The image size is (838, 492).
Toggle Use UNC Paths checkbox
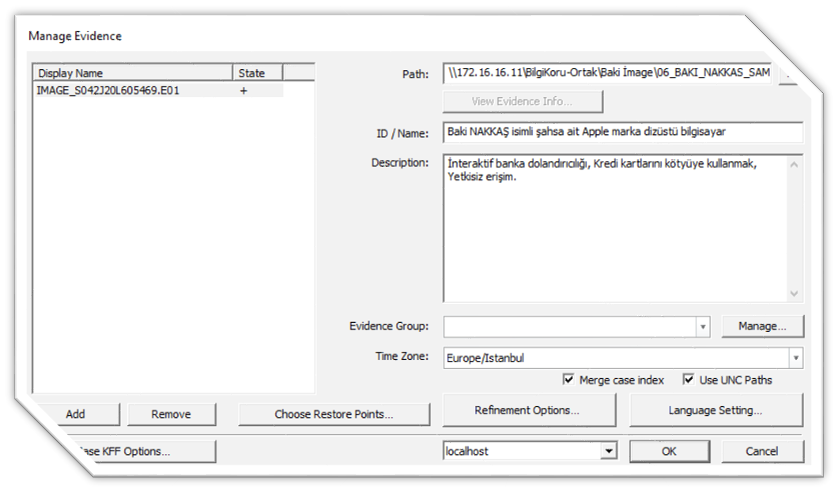688,380
